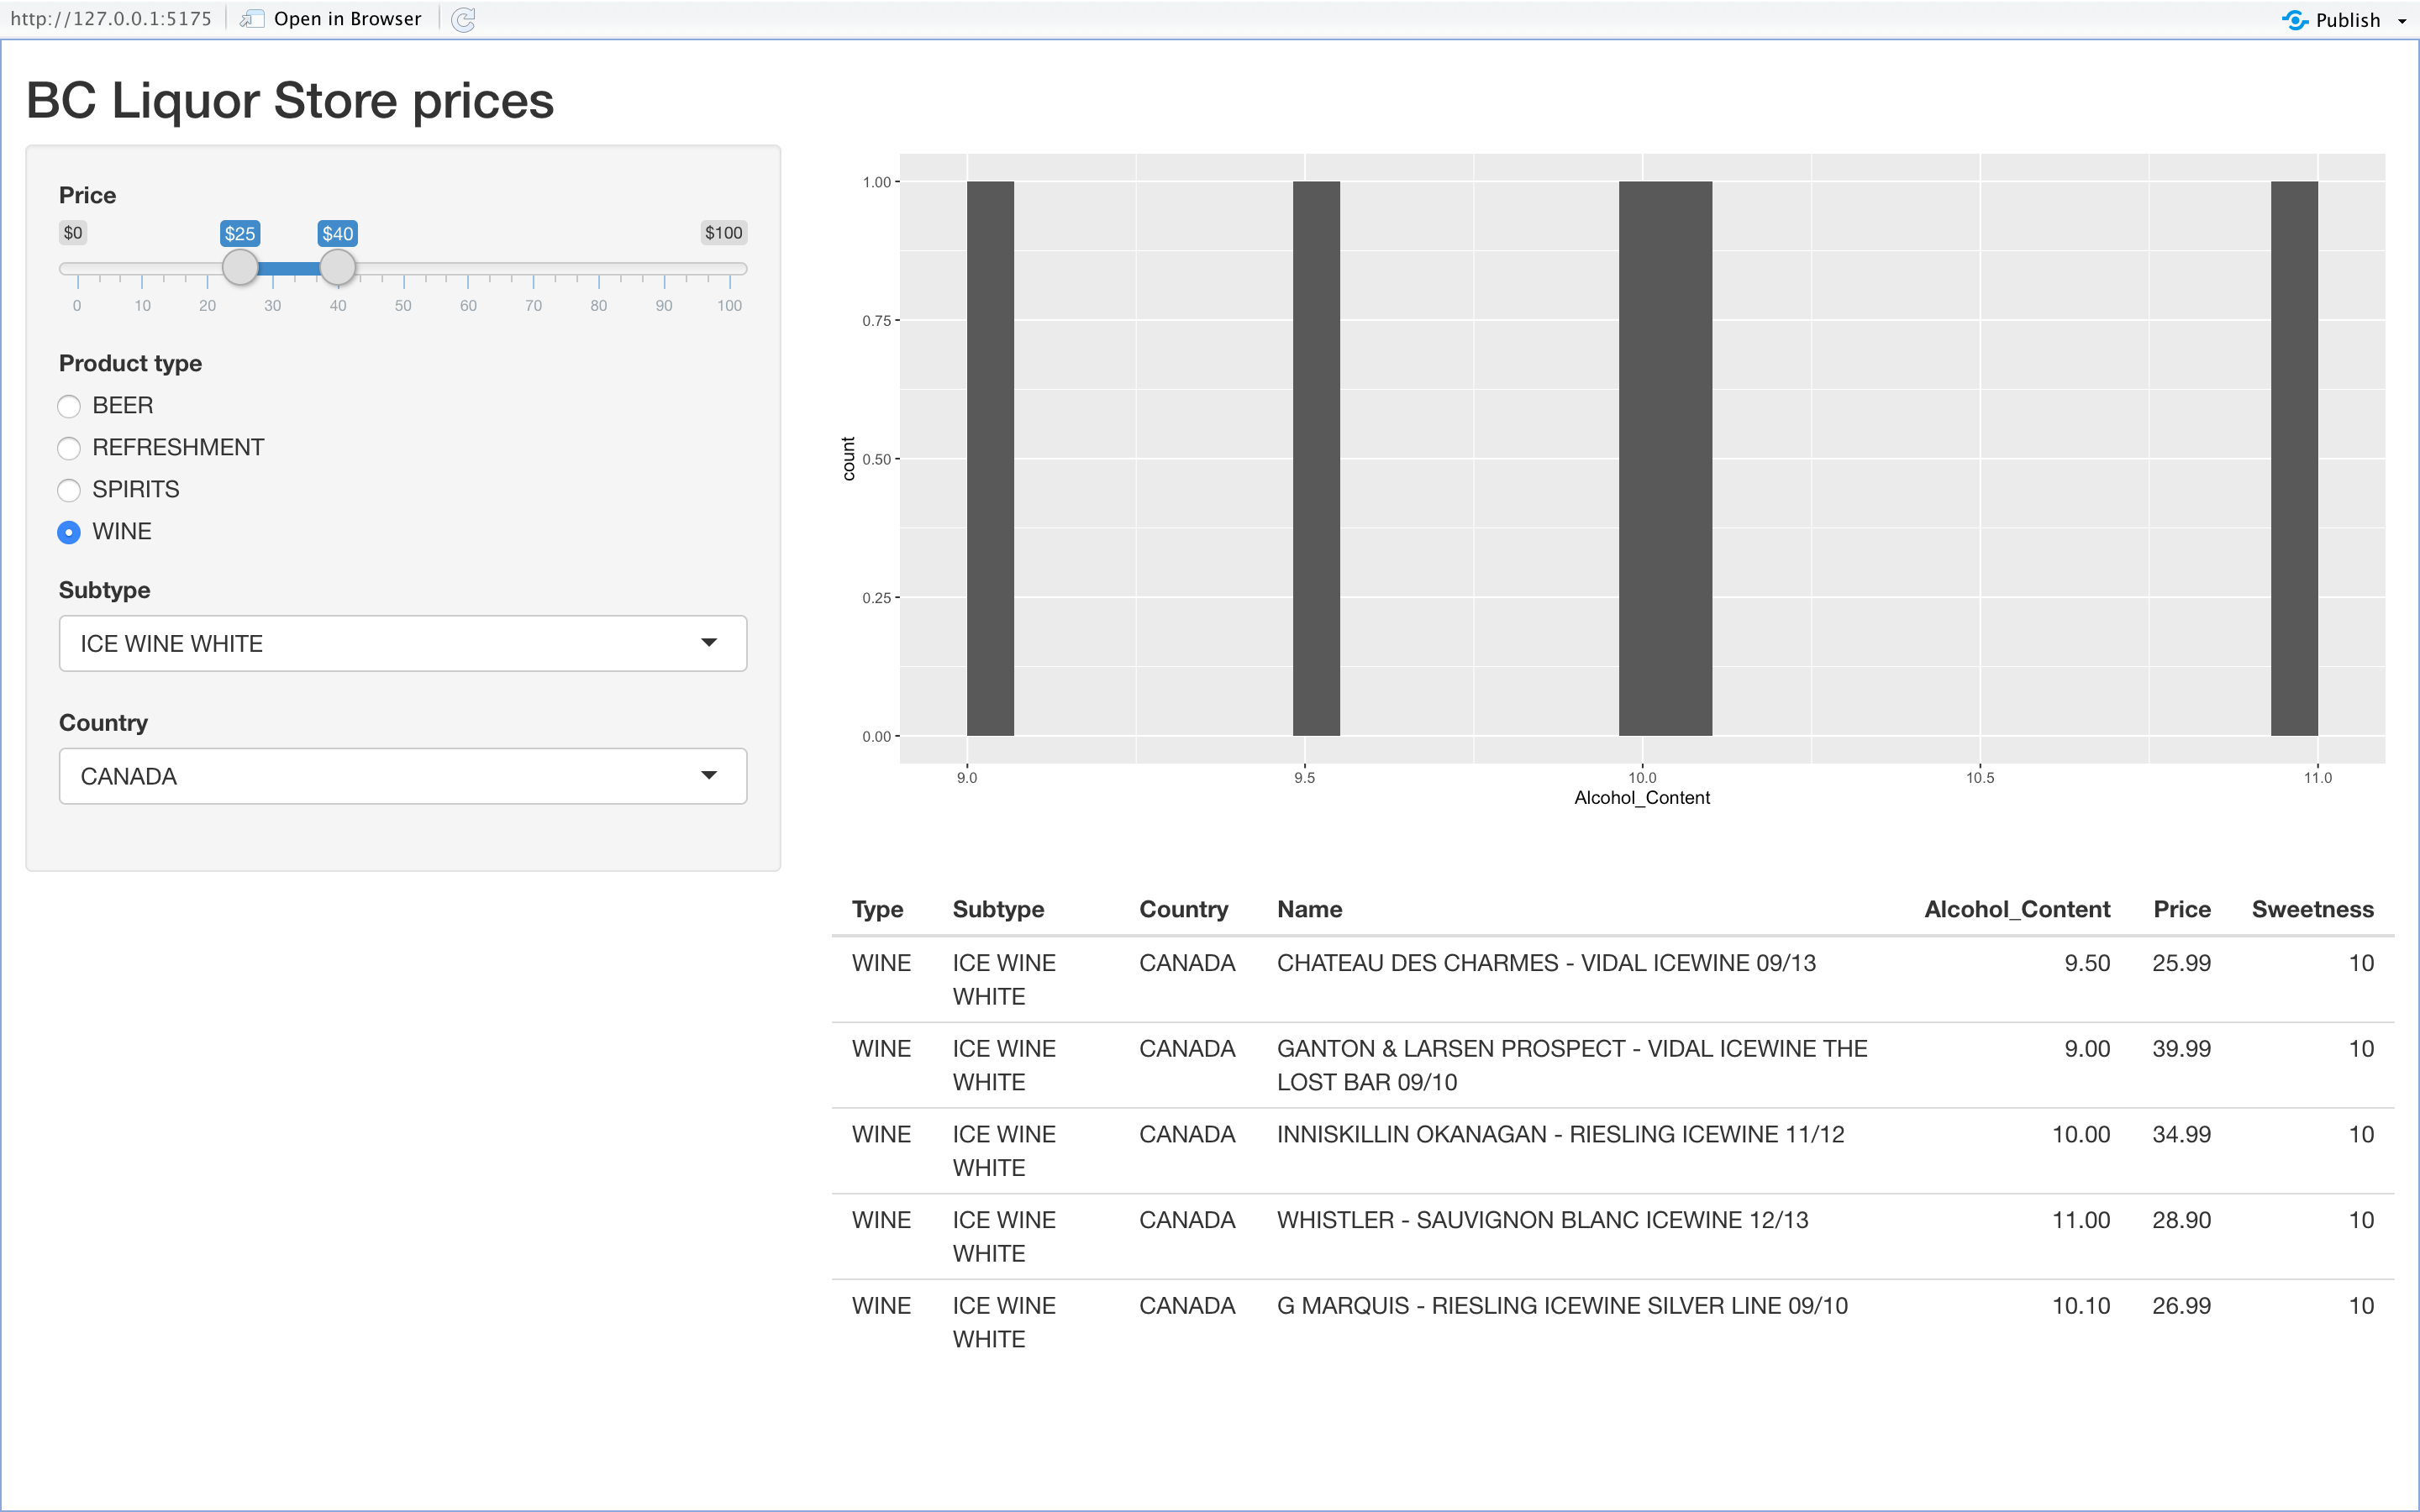Select the BEER radio button

69,406
